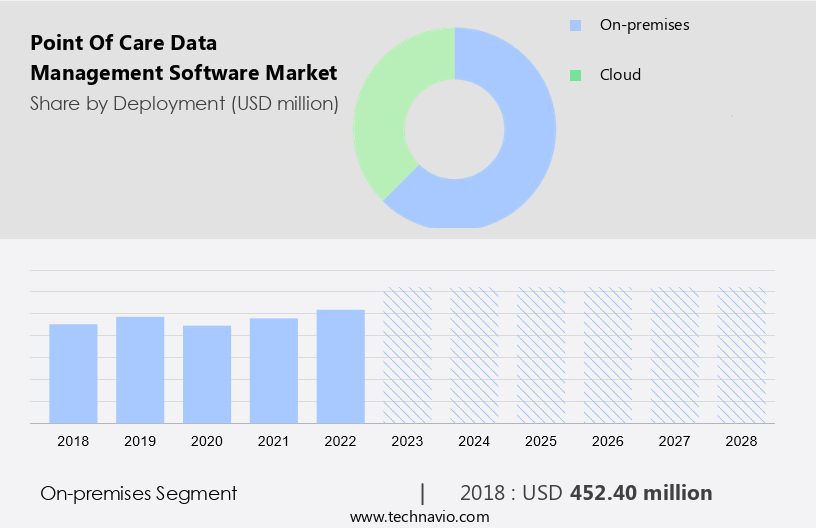Click the '2018 : USD' caption text

[511, 493]
